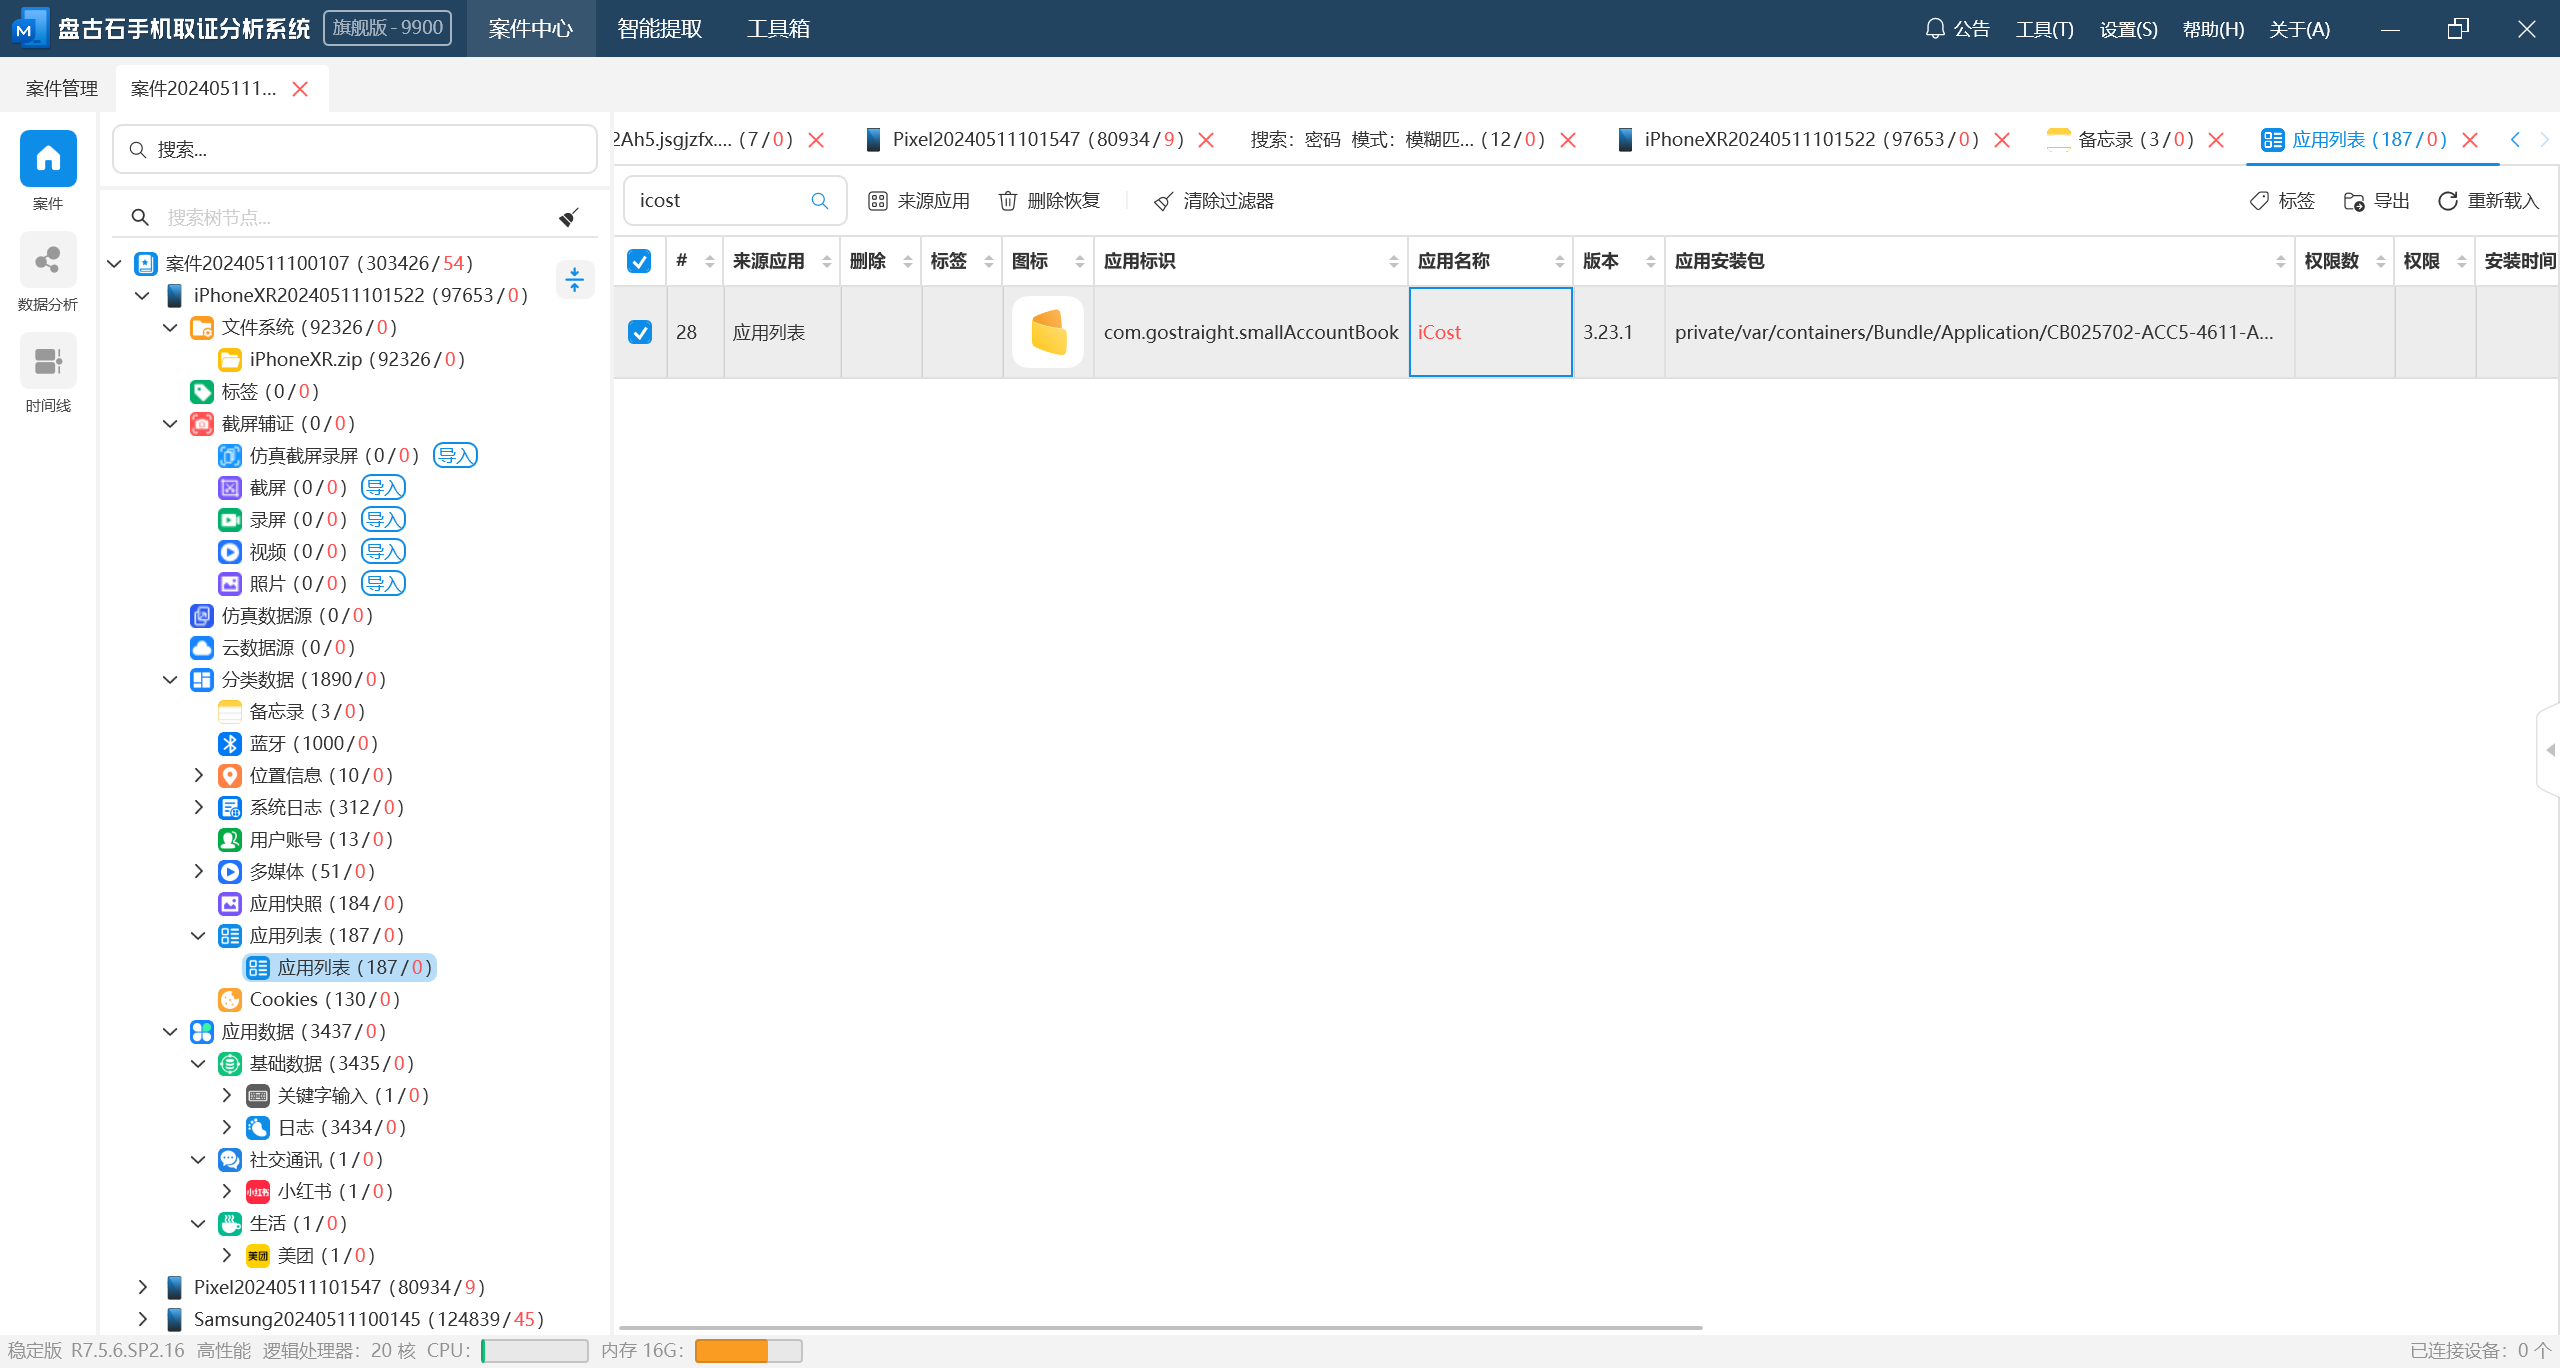This screenshot has height=1368, width=2560.
Task: Click the 公告 bell icon
Action: tap(1935, 29)
